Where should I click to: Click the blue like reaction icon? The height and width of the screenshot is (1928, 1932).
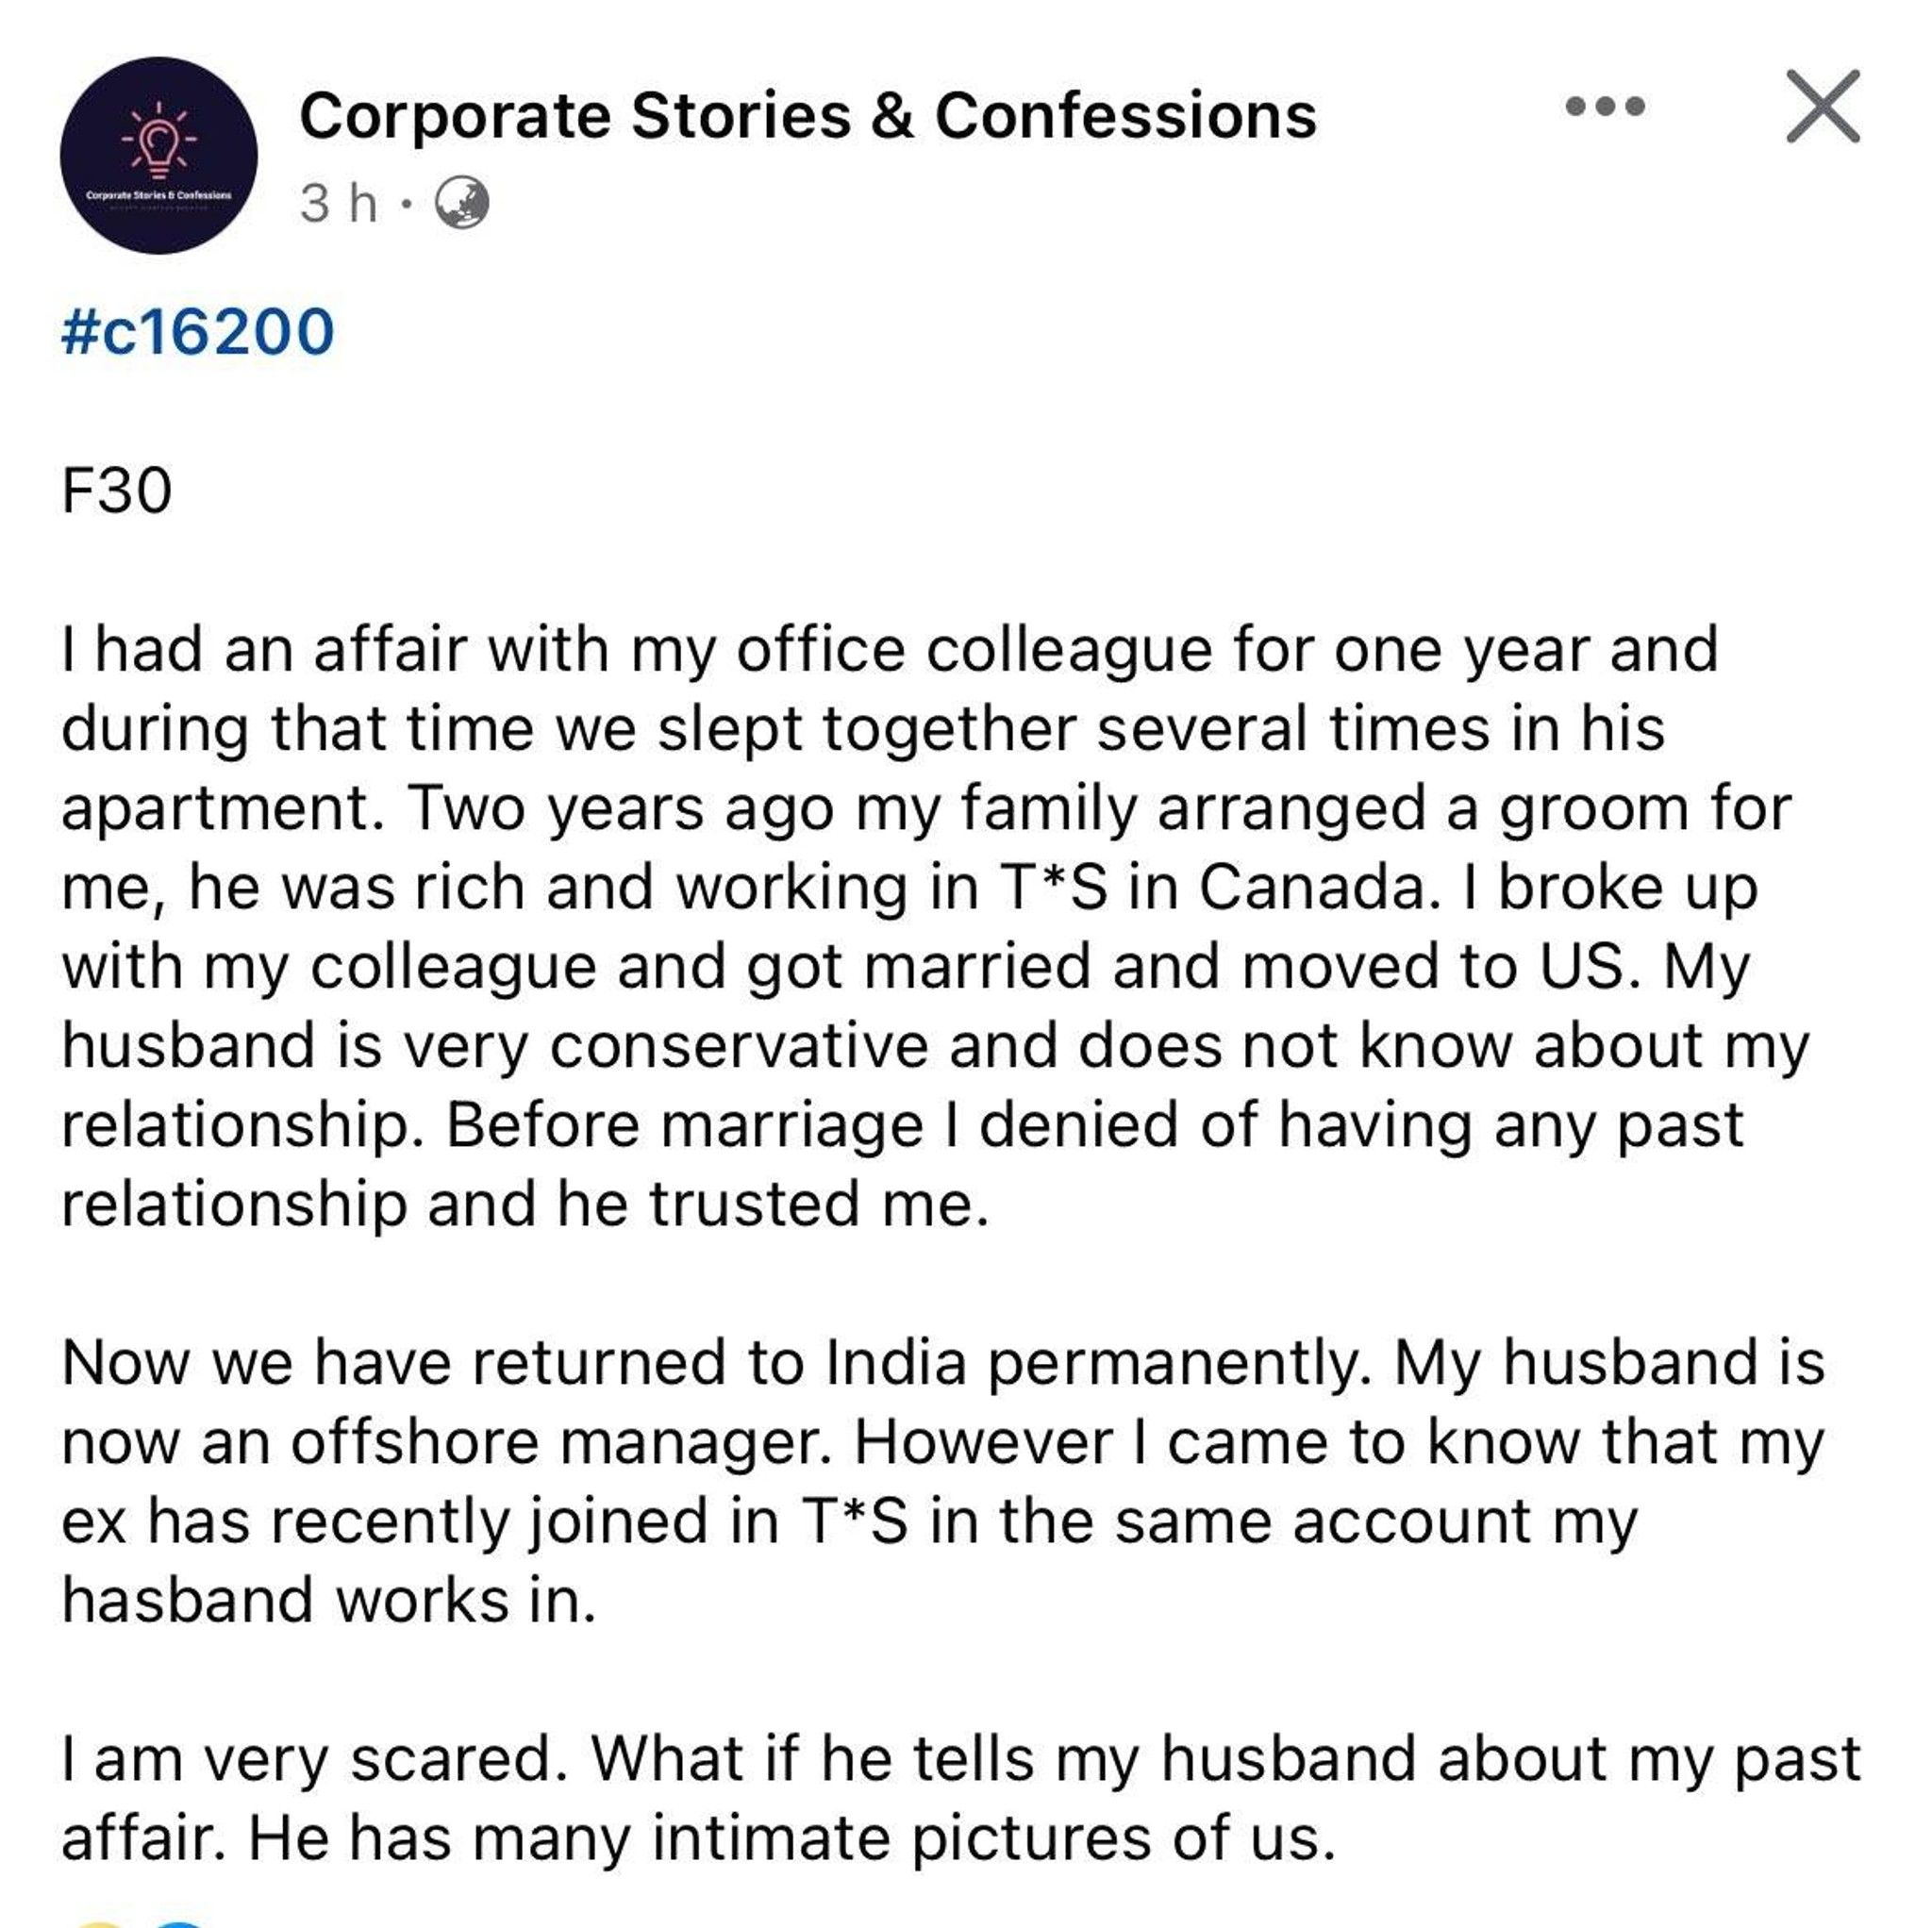pos(178,1922)
